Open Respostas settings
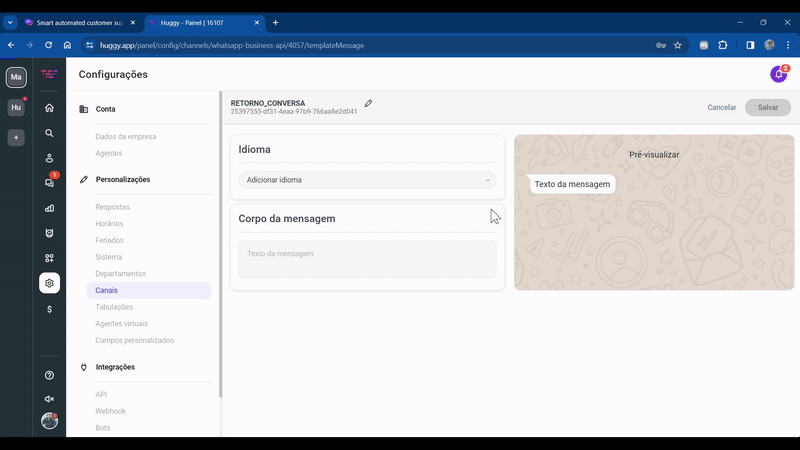The width and height of the screenshot is (800, 450). [112, 207]
